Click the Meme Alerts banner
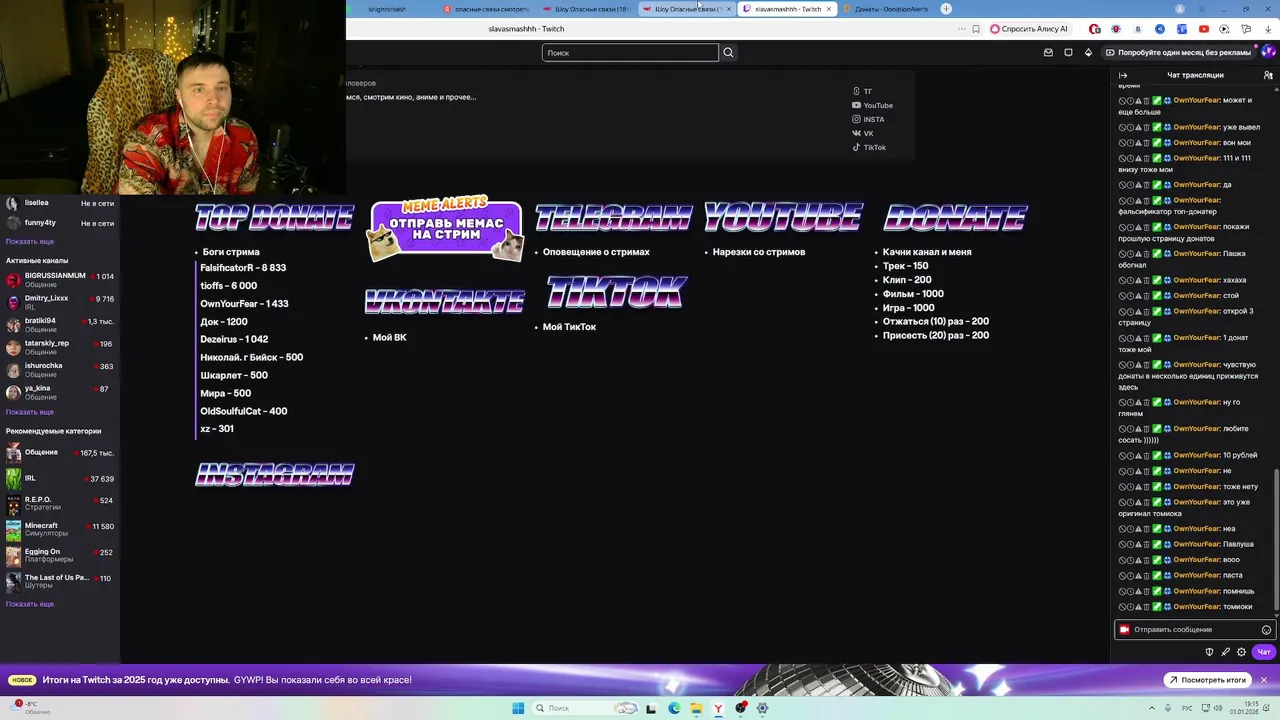Image resolution: width=1280 pixels, height=720 pixels. 446,231
